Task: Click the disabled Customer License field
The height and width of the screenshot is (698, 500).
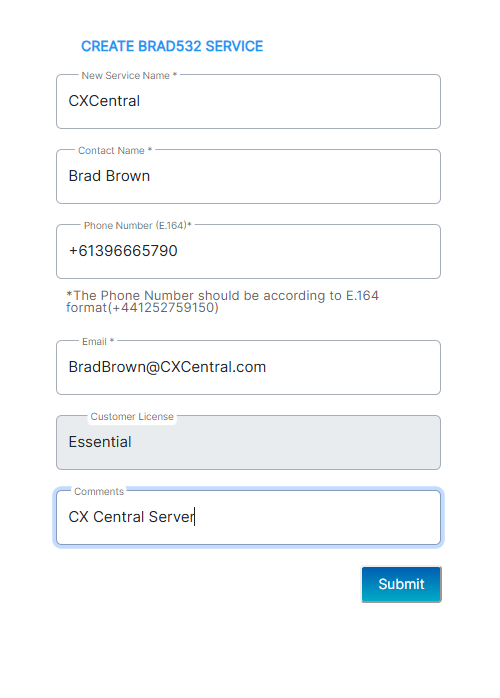Action: [248, 442]
